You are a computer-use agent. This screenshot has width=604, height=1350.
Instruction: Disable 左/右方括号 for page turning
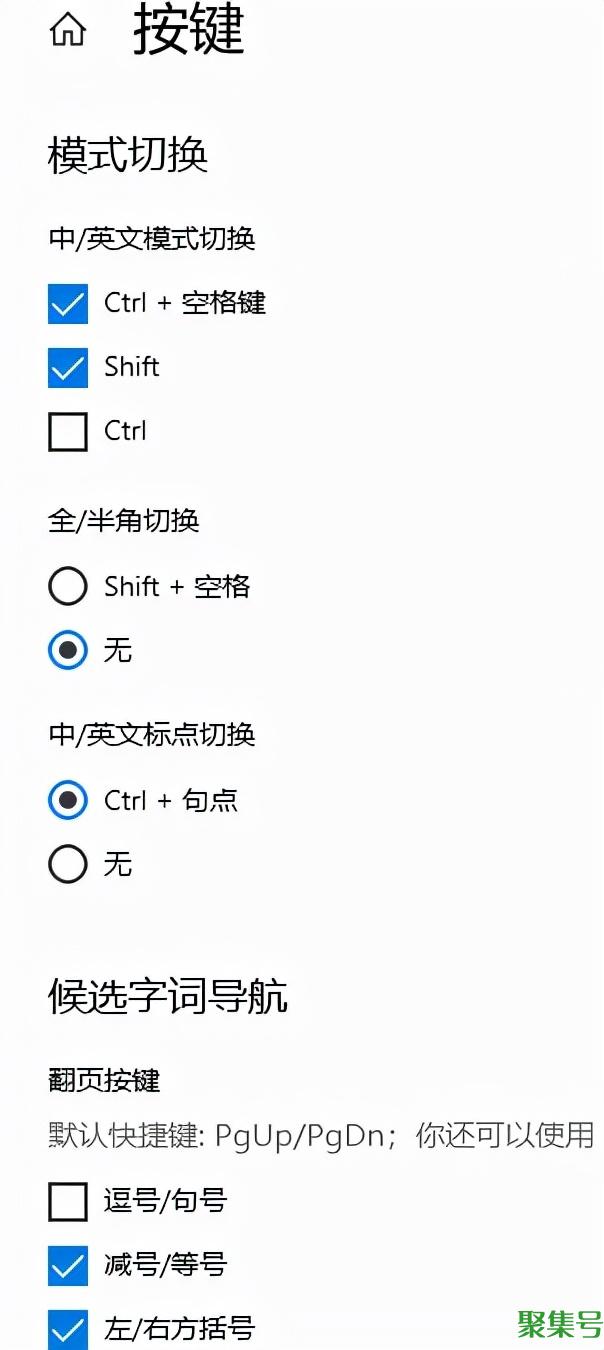click(67, 1330)
